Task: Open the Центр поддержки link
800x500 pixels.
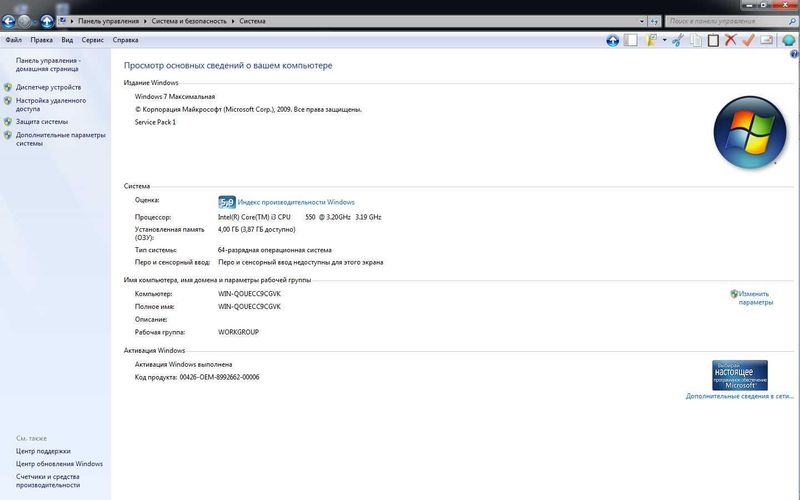Action: point(43,451)
